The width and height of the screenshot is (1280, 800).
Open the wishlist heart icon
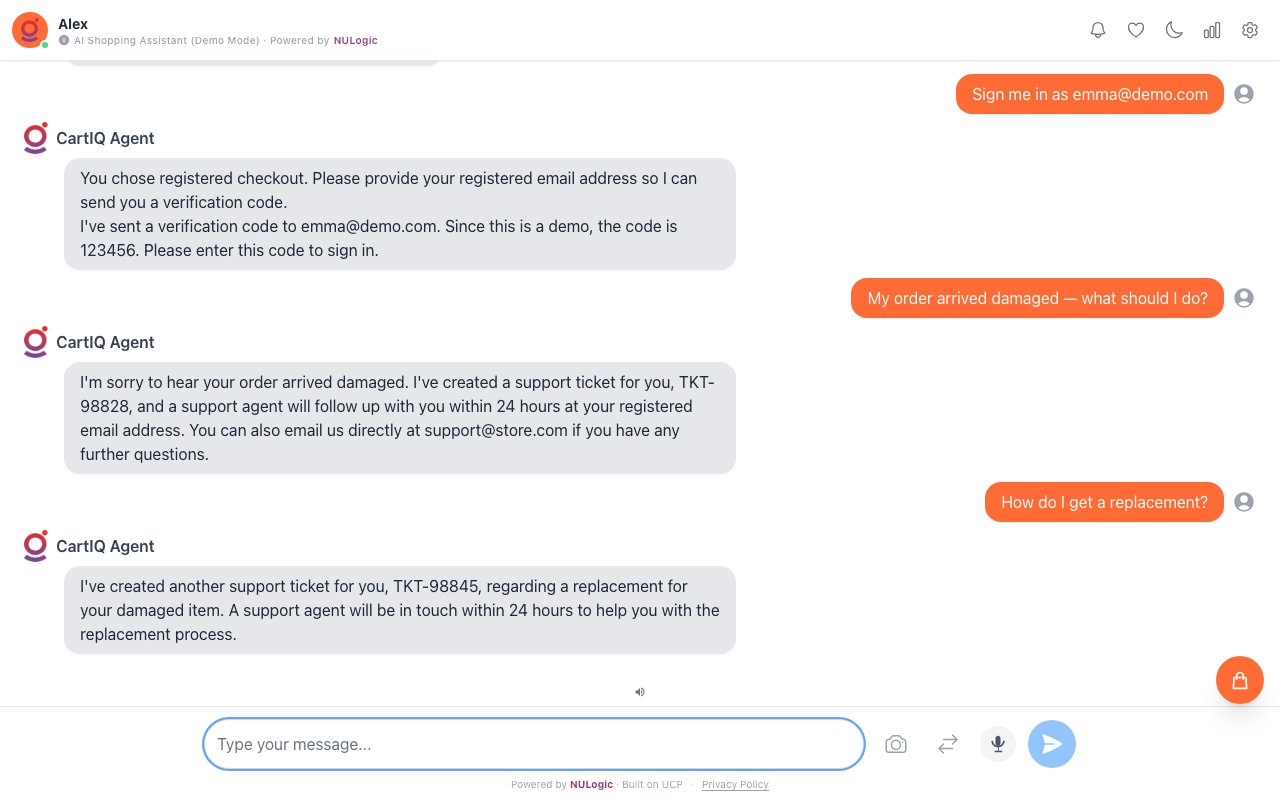[x=1136, y=30]
